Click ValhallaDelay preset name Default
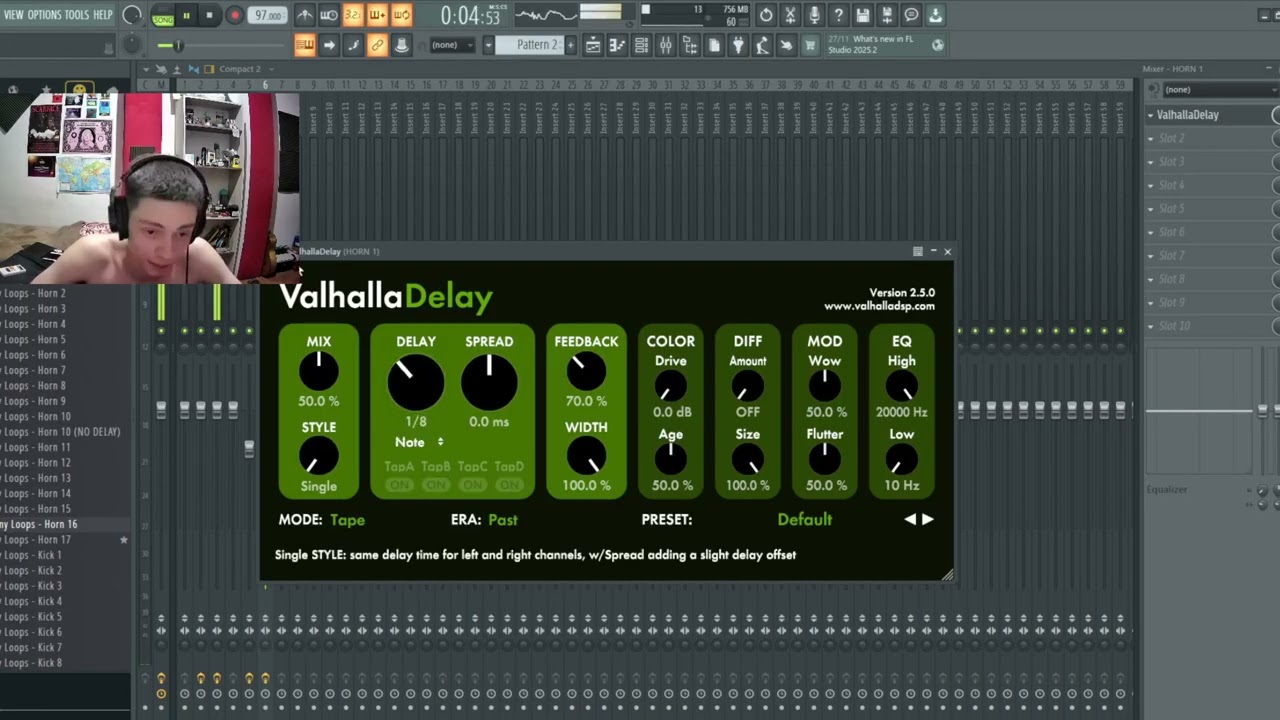Viewport: 1280px width, 720px height. (x=804, y=519)
